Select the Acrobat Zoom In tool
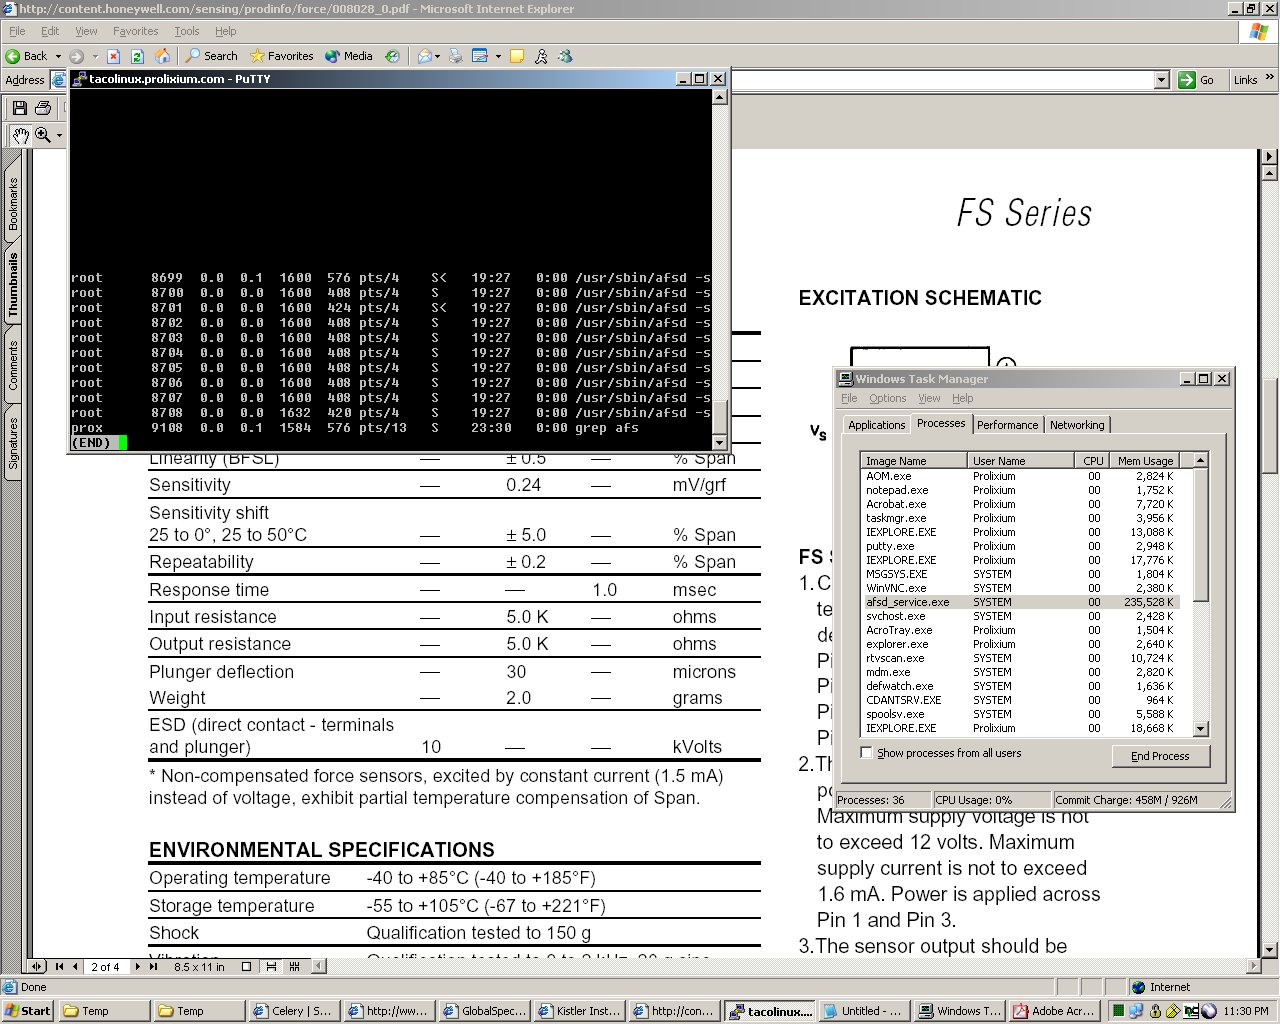This screenshot has width=1280, height=1024. coord(43,135)
